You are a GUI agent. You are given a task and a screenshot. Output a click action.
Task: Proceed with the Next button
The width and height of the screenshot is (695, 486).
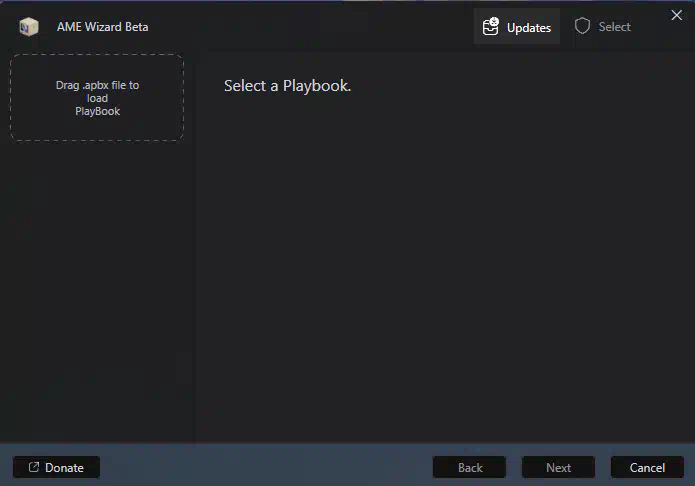pos(558,467)
